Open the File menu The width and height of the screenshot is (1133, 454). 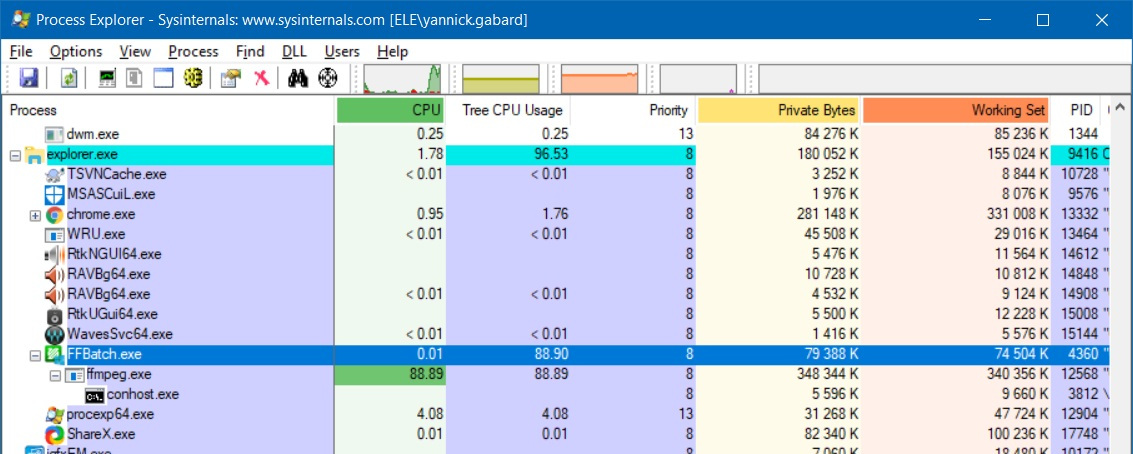22,51
